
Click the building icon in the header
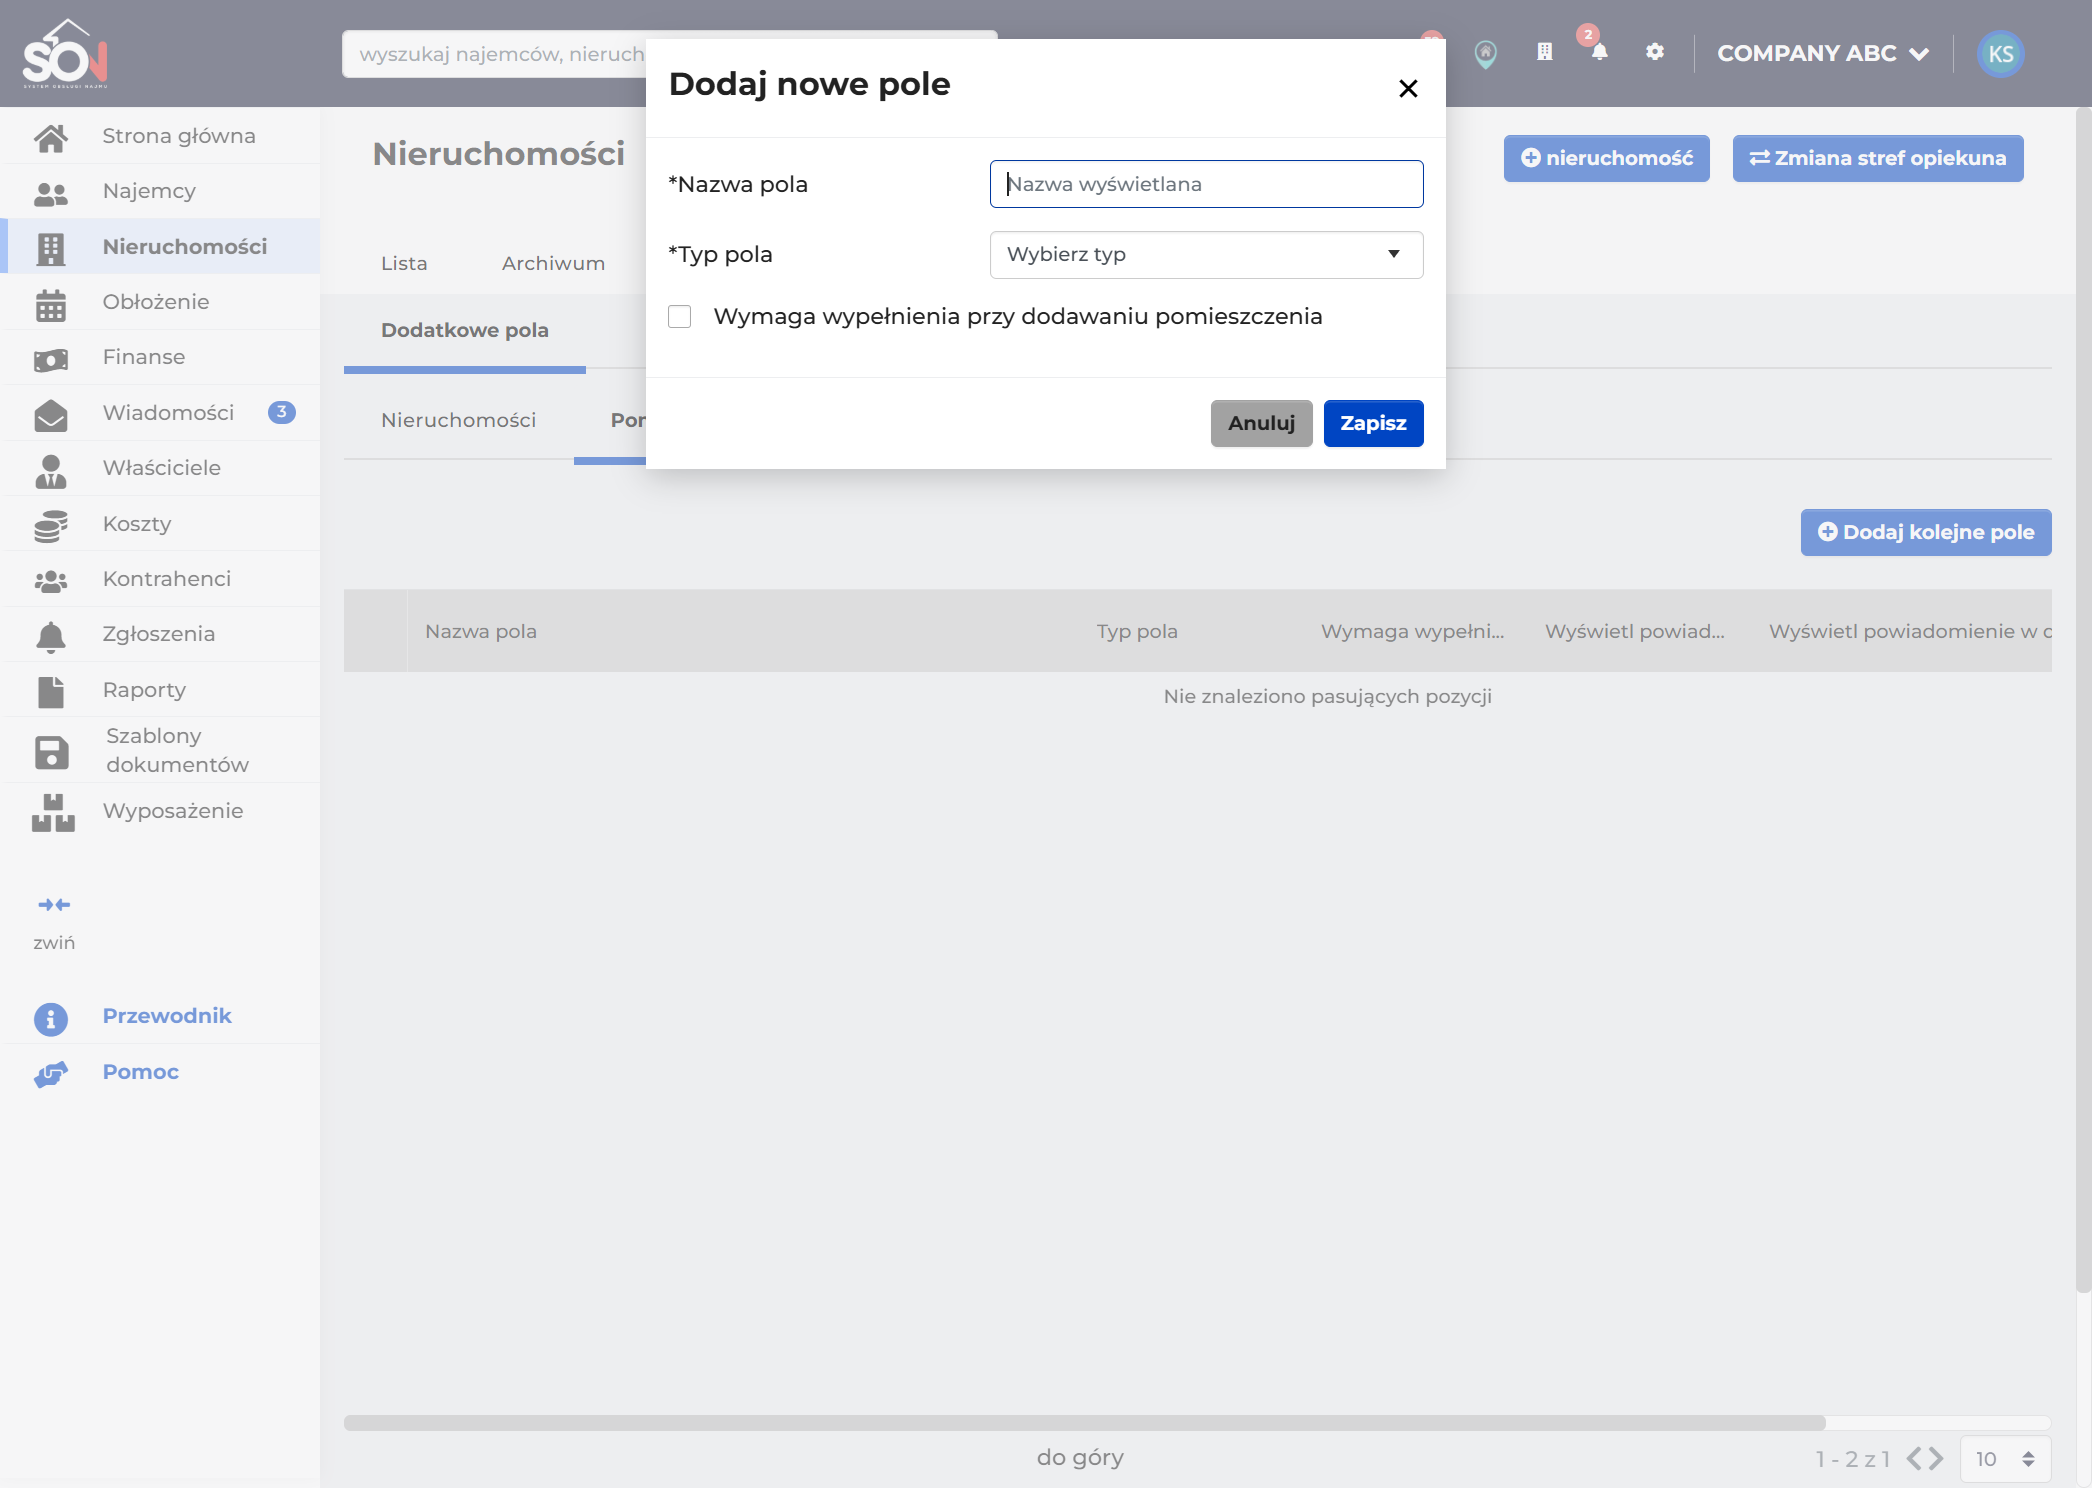(x=1545, y=52)
